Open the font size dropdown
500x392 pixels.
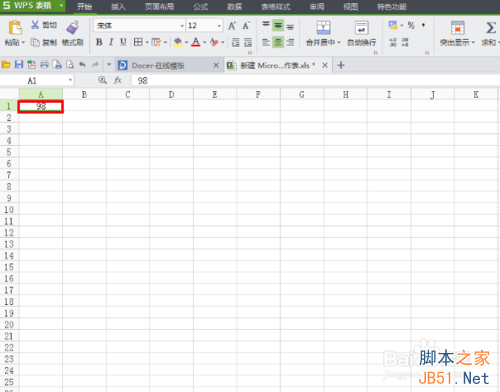(219, 26)
